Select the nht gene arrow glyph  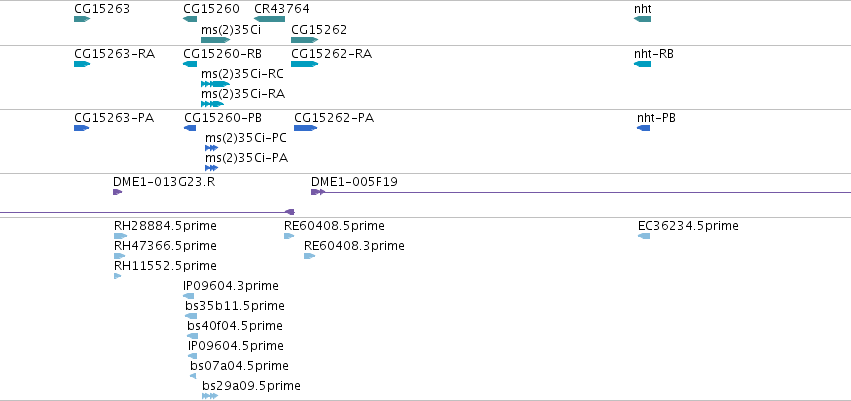[x=642, y=19]
